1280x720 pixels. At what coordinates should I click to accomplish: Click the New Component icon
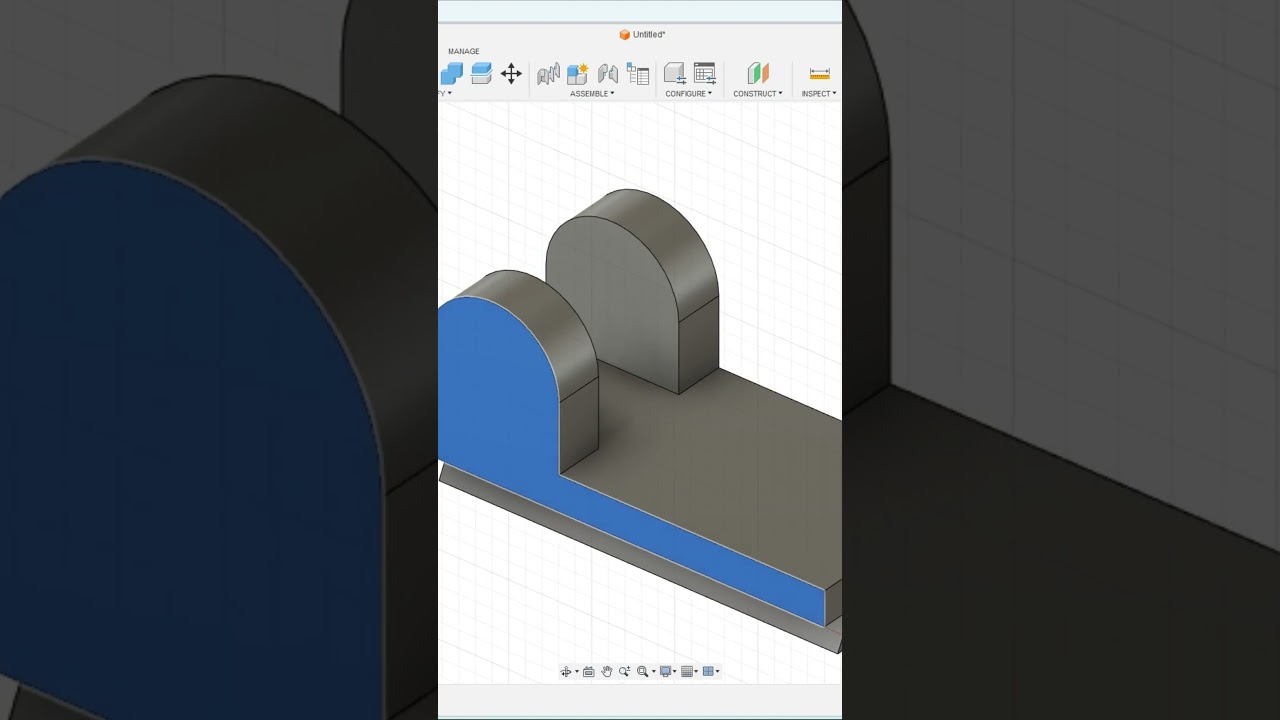pos(578,73)
